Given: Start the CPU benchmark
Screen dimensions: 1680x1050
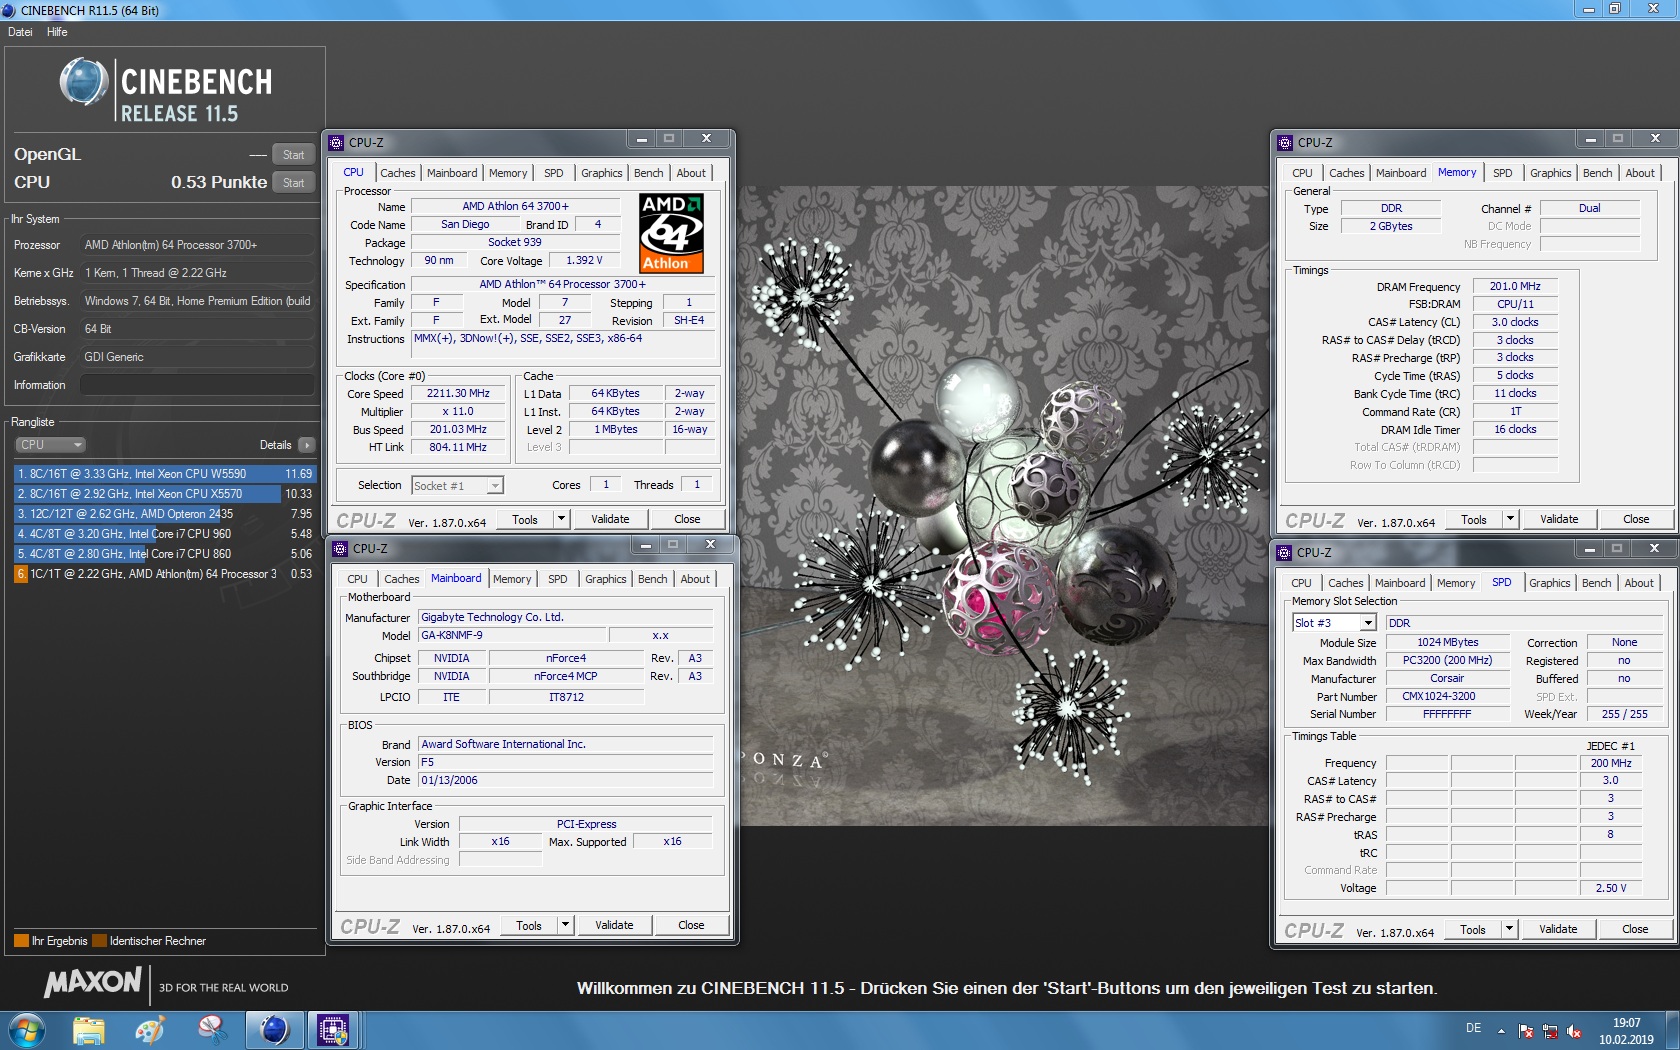Looking at the screenshot, I should point(293,182).
